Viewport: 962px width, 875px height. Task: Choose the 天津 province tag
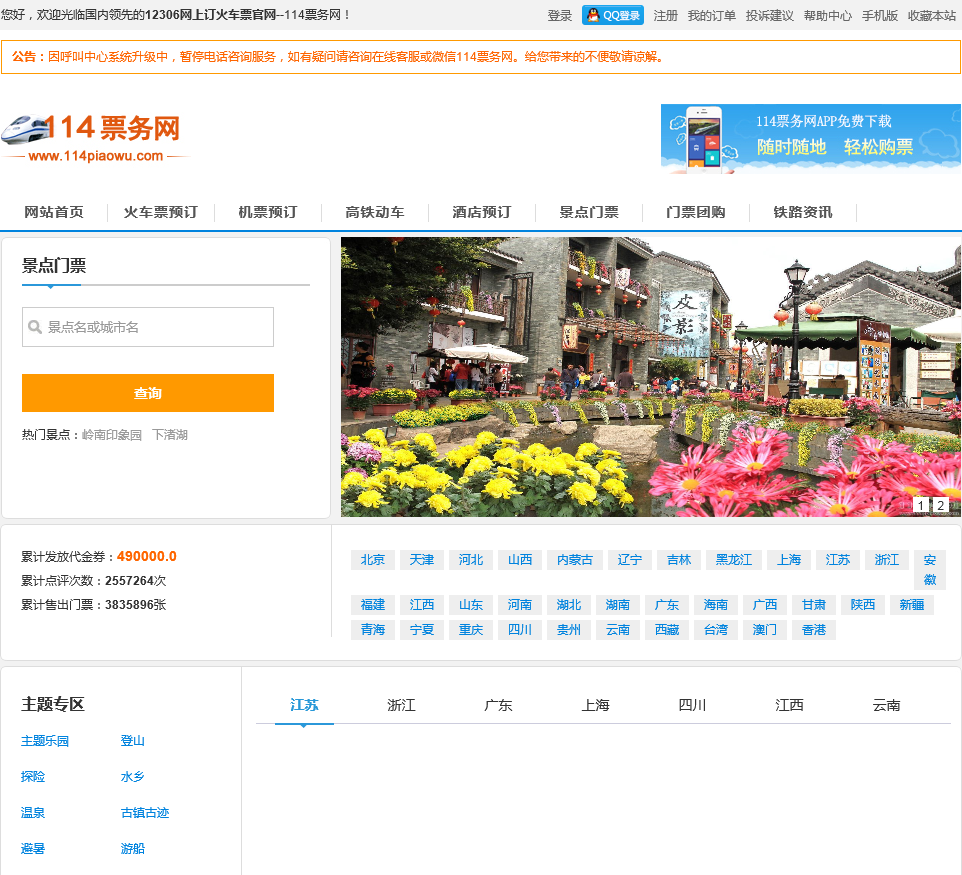421,560
